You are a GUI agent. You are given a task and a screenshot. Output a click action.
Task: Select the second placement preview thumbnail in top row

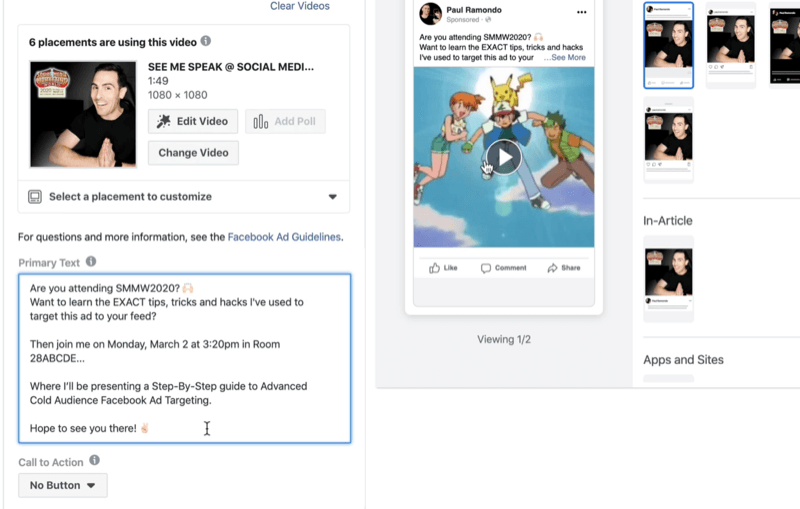tap(731, 45)
